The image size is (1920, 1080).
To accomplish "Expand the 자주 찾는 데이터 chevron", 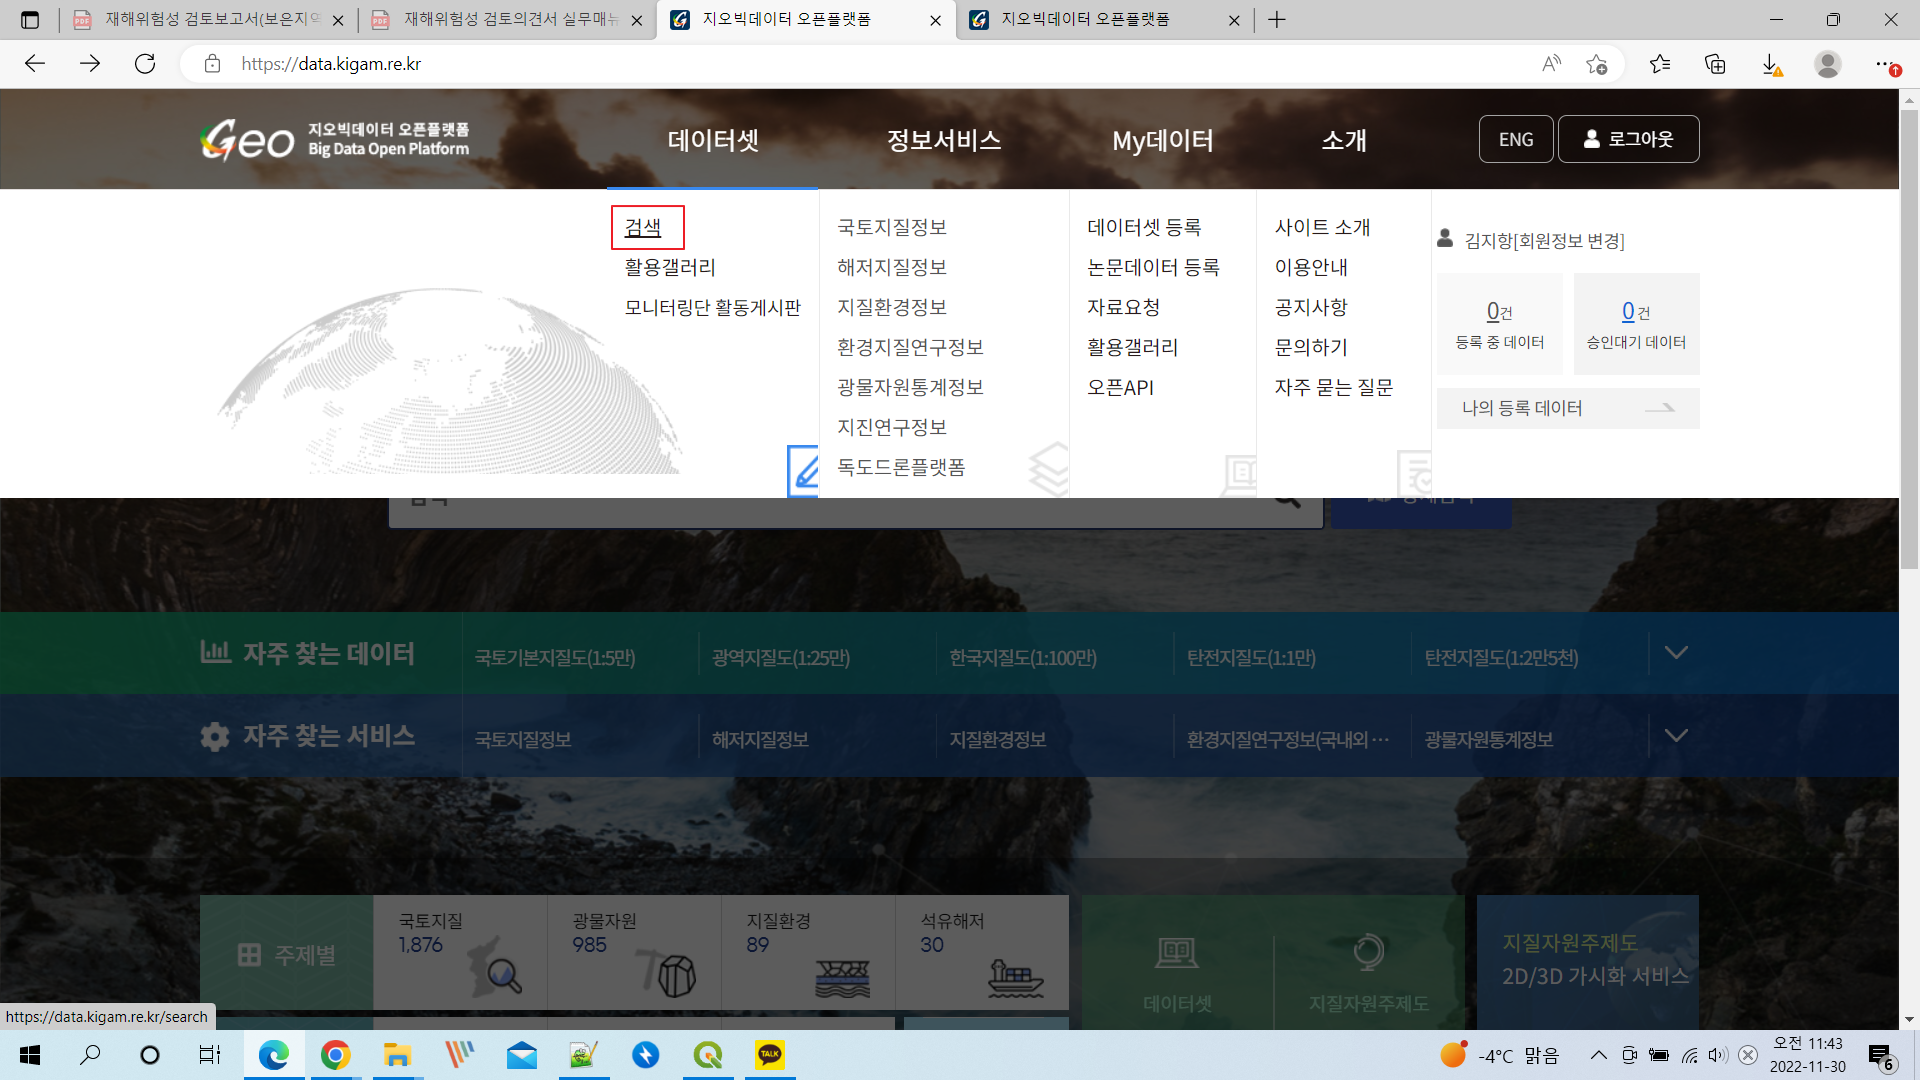I will [1676, 652].
